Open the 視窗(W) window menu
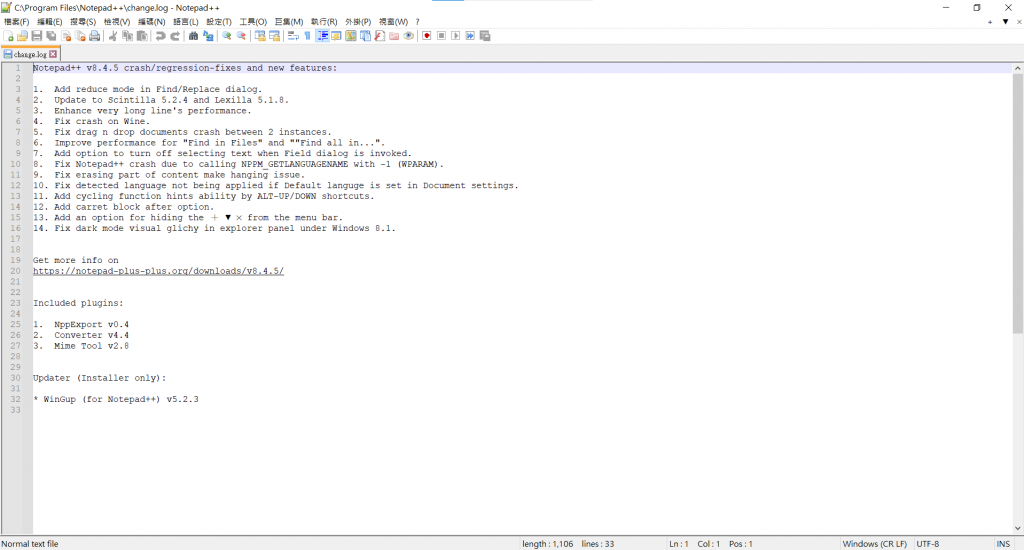 [393, 22]
